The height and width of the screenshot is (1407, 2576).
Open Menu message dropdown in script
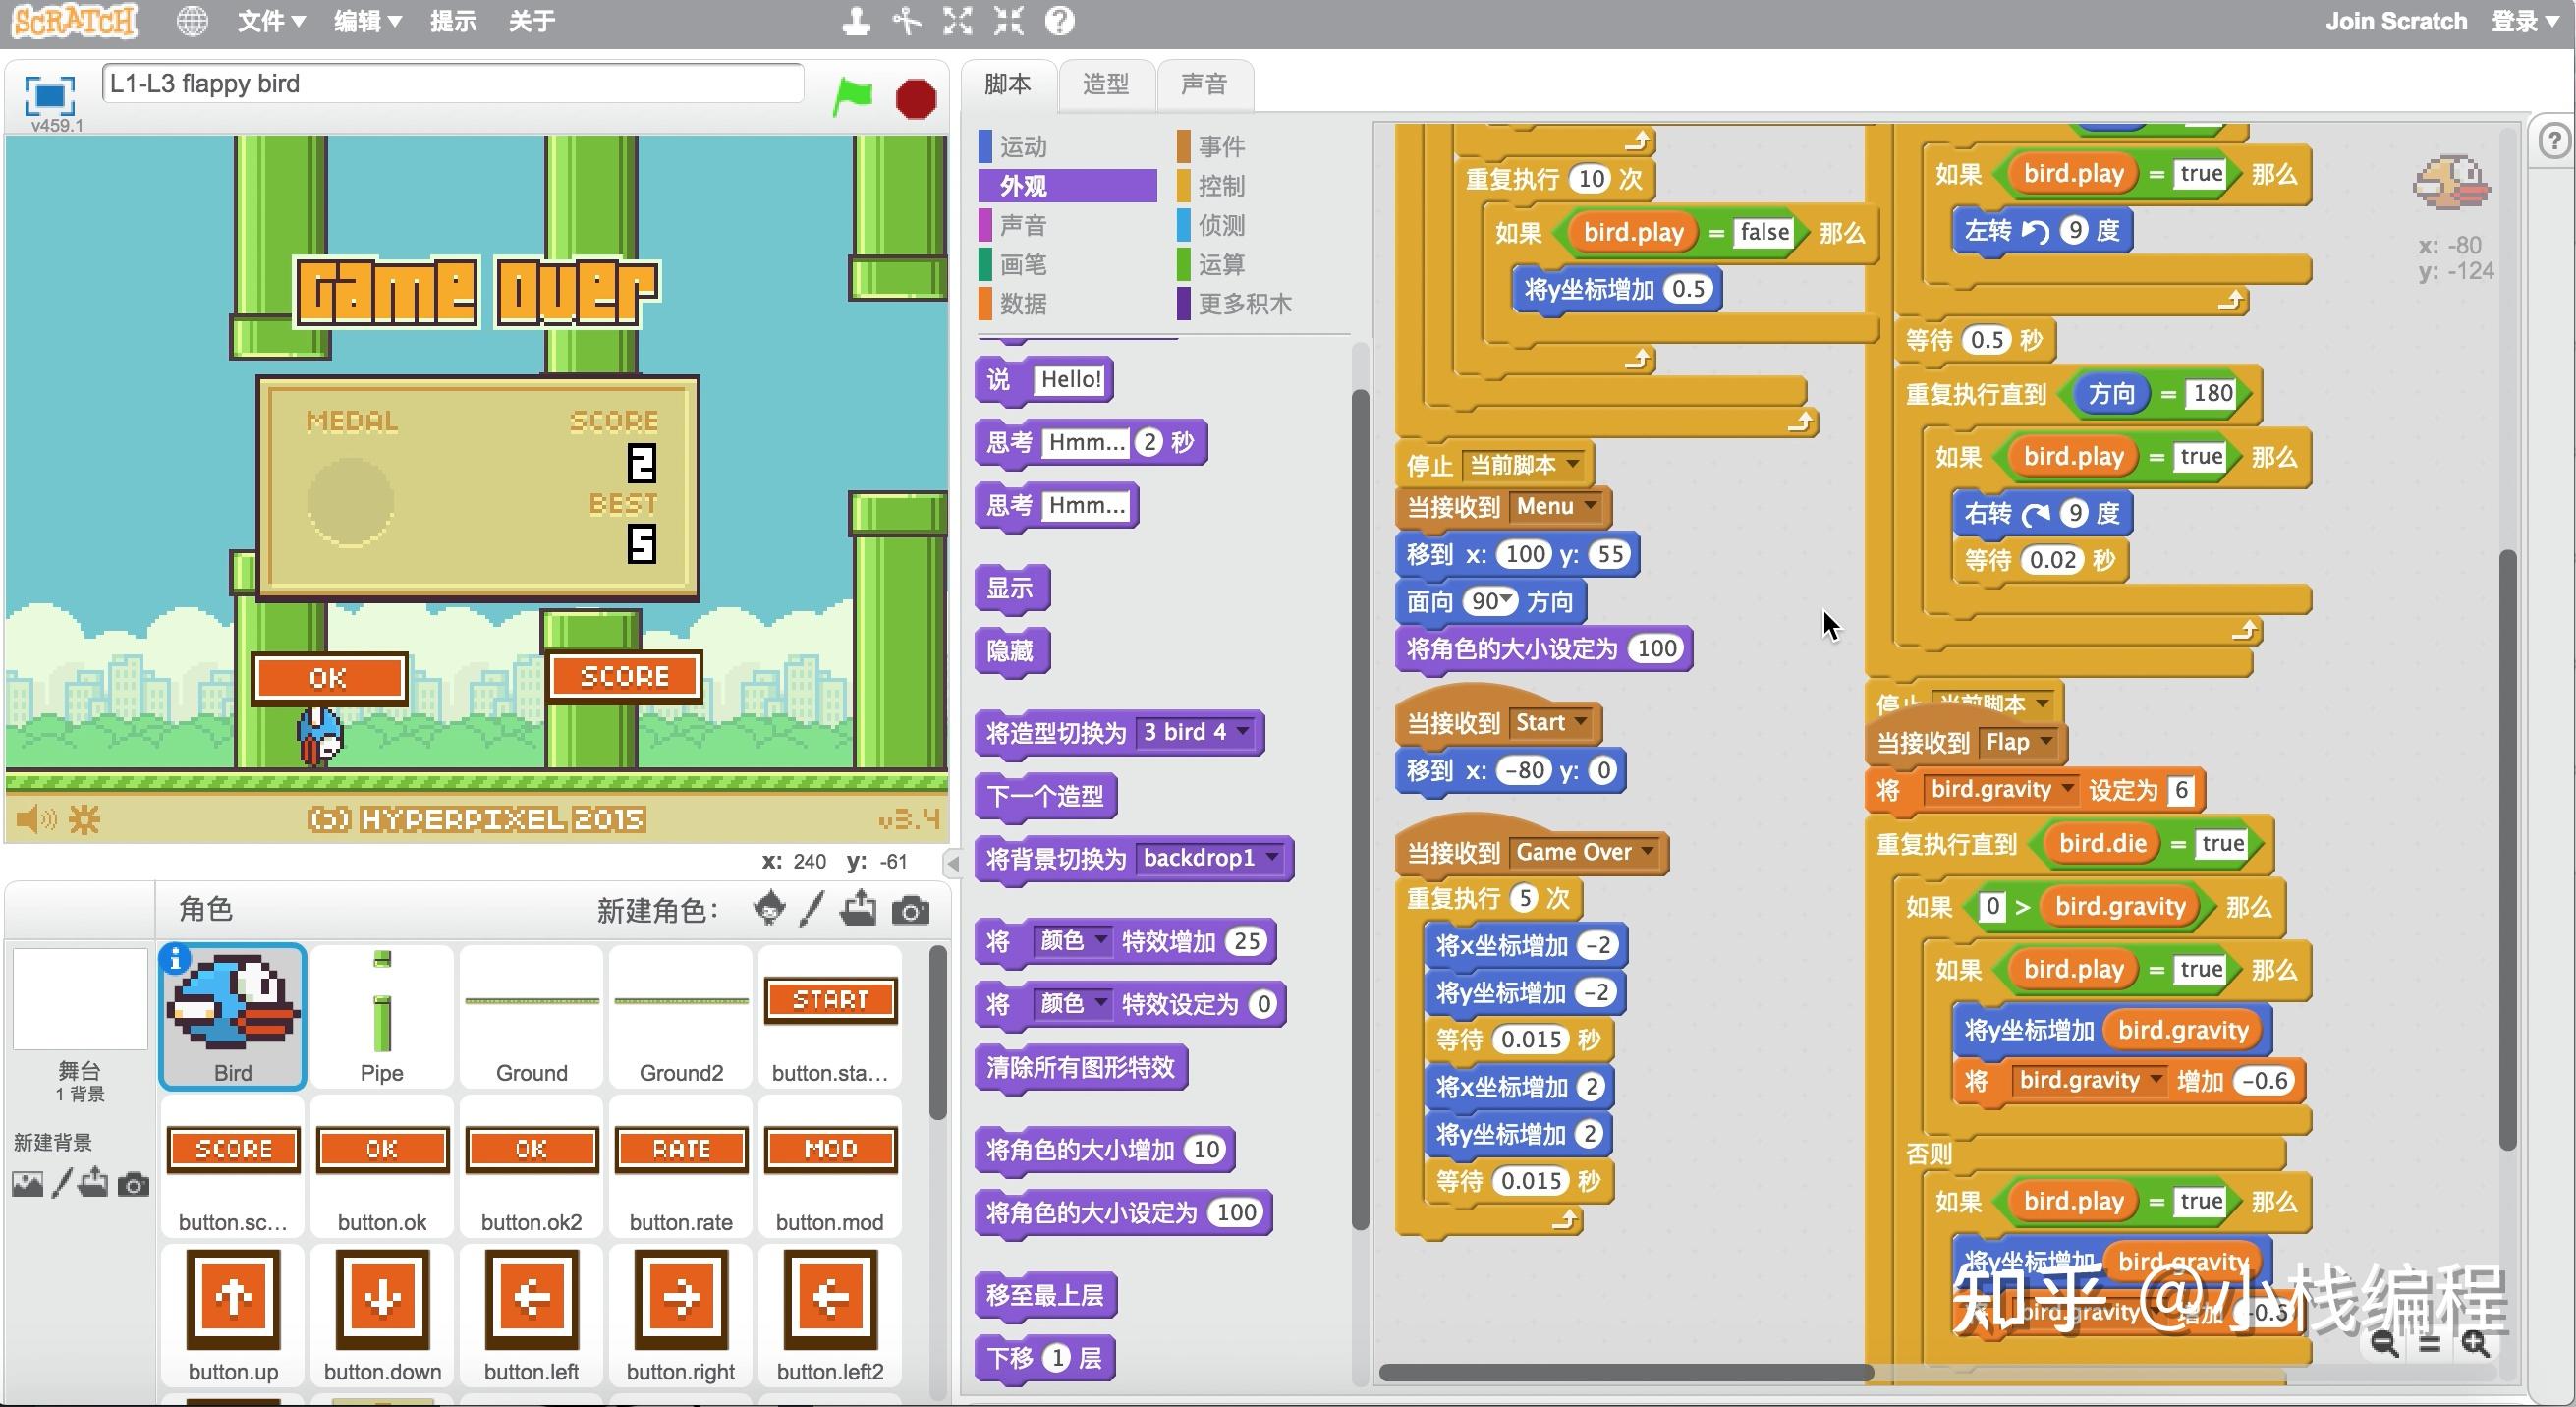click(1557, 506)
